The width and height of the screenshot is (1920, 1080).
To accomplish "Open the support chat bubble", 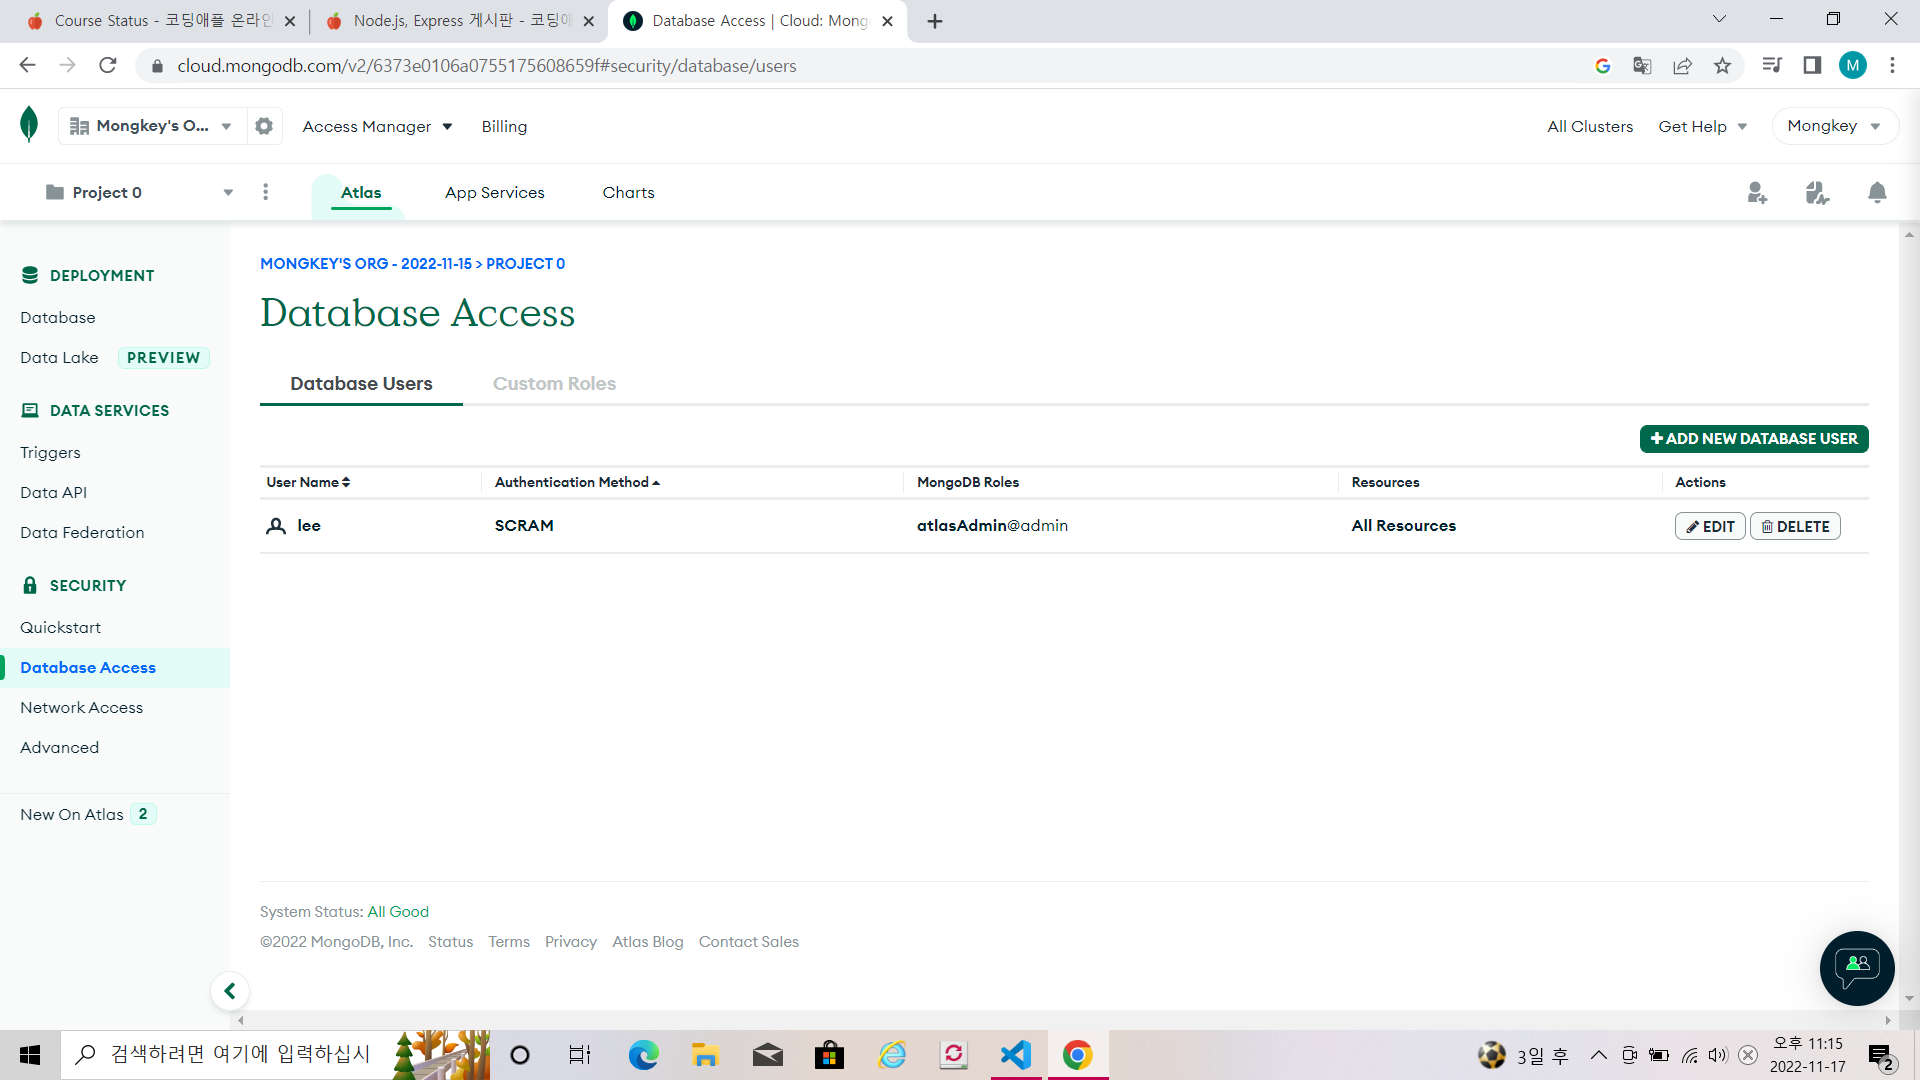I will (x=1857, y=968).
